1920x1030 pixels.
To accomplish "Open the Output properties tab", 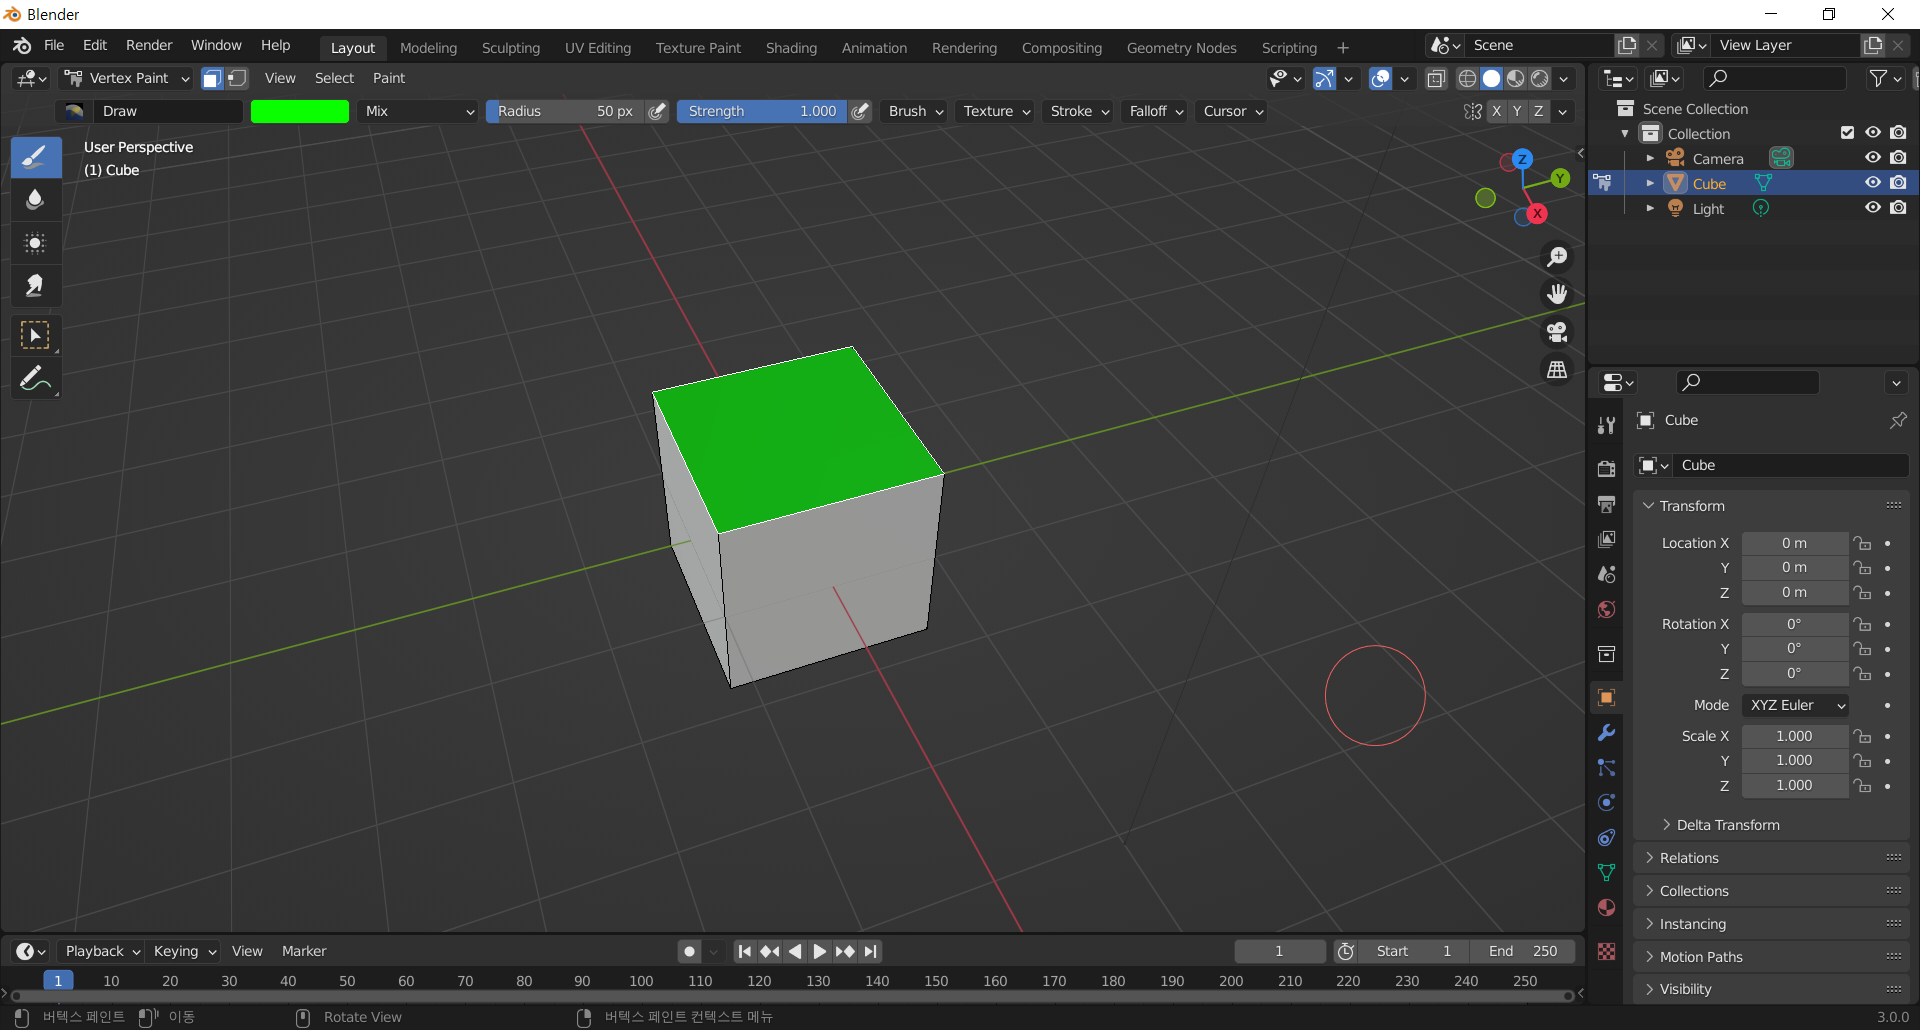I will pos(1607,504).
